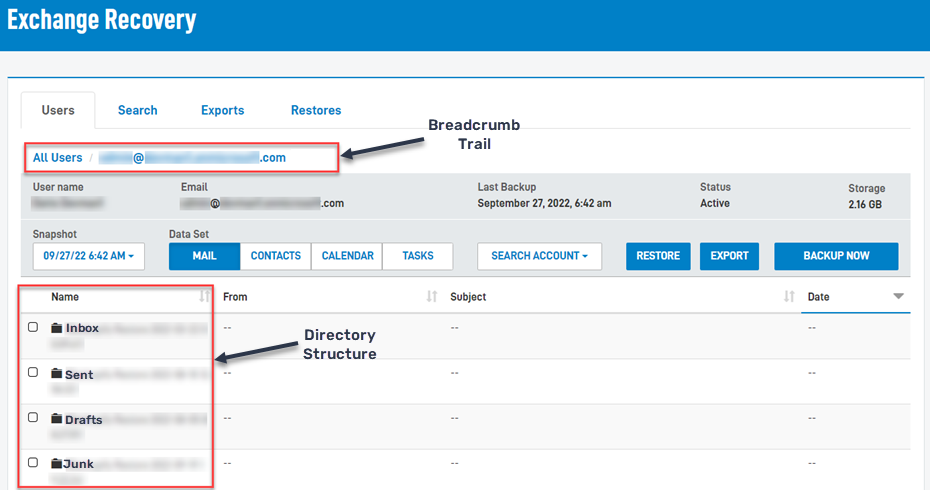Sort by From column arrows
This screenshot has width=930, height=490.
[x=432, y=296]
